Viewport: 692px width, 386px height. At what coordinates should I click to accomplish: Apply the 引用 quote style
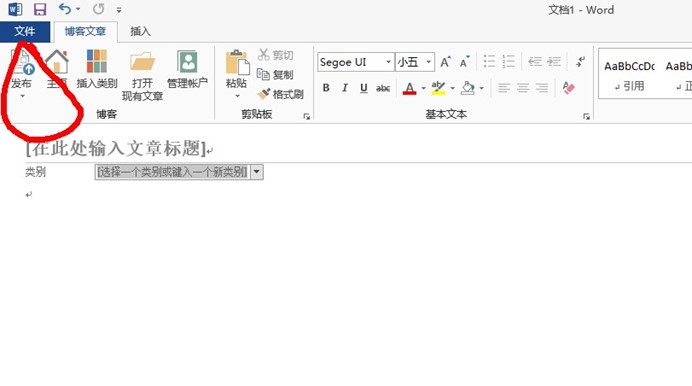[629, 74]
